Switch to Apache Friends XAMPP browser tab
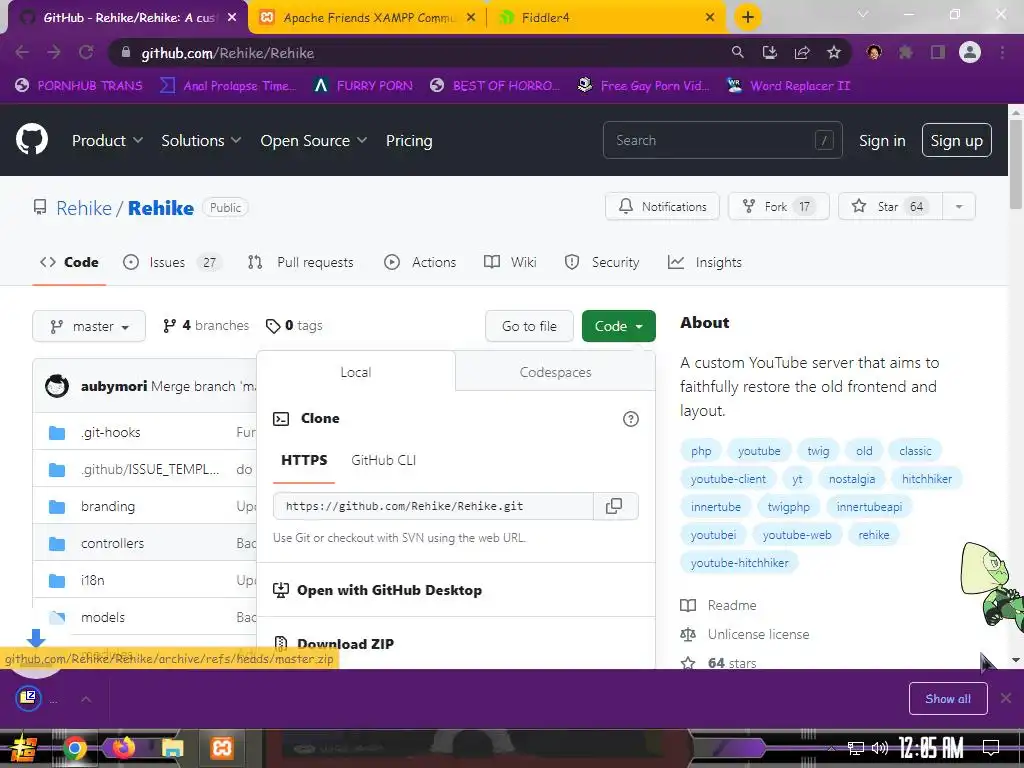The height and width of the screenshot is (768, 1024). click(367, 18)
